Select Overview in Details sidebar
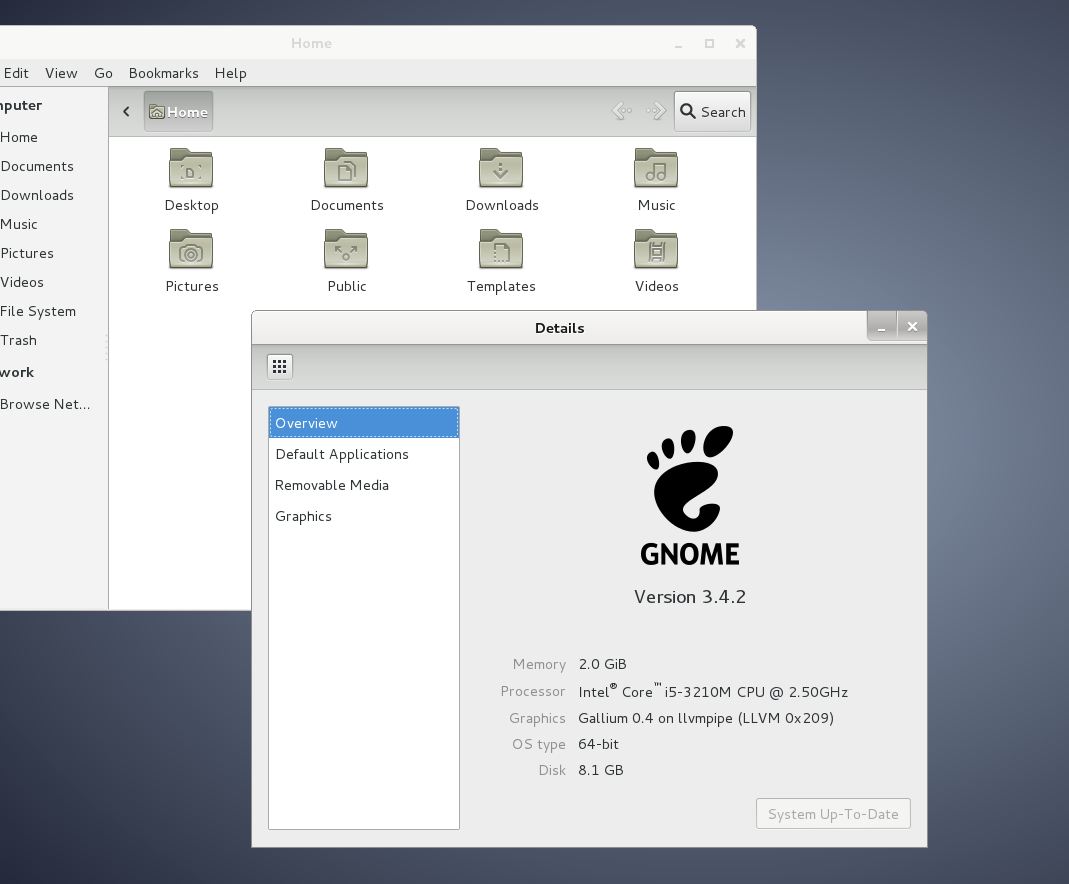 click(364, 423)
